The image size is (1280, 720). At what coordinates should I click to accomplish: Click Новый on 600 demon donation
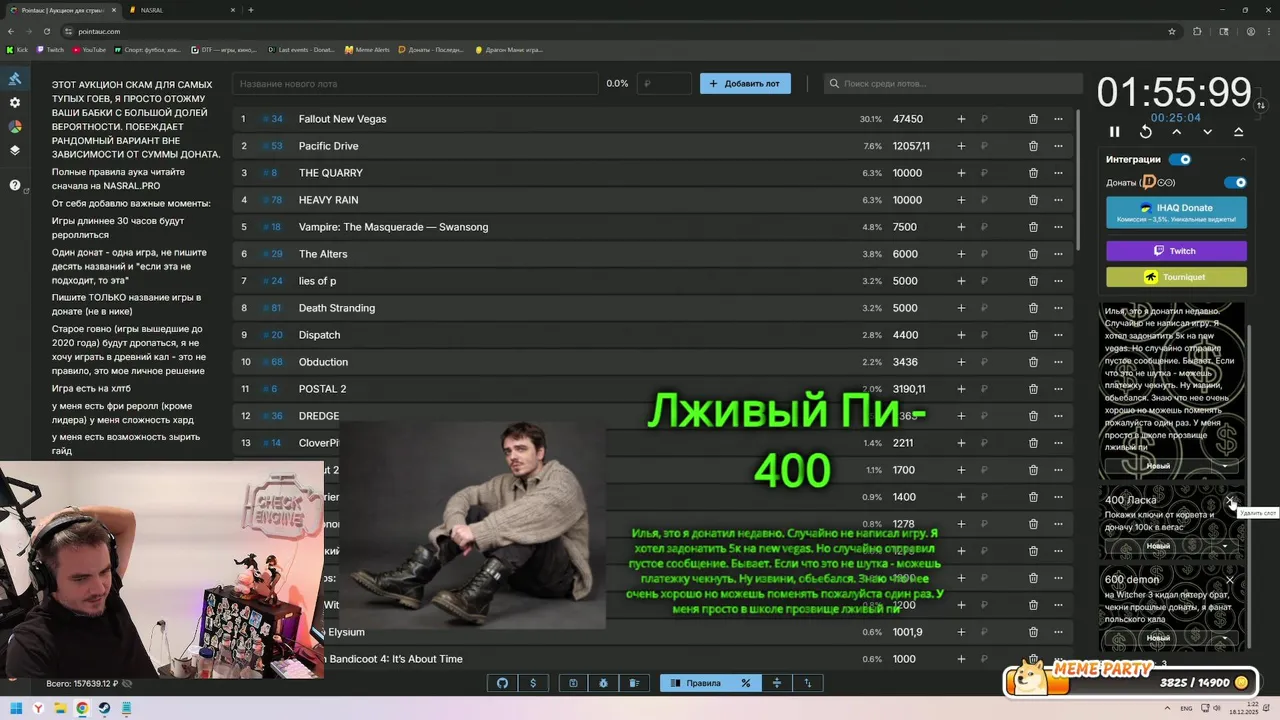coord(1158,638)
